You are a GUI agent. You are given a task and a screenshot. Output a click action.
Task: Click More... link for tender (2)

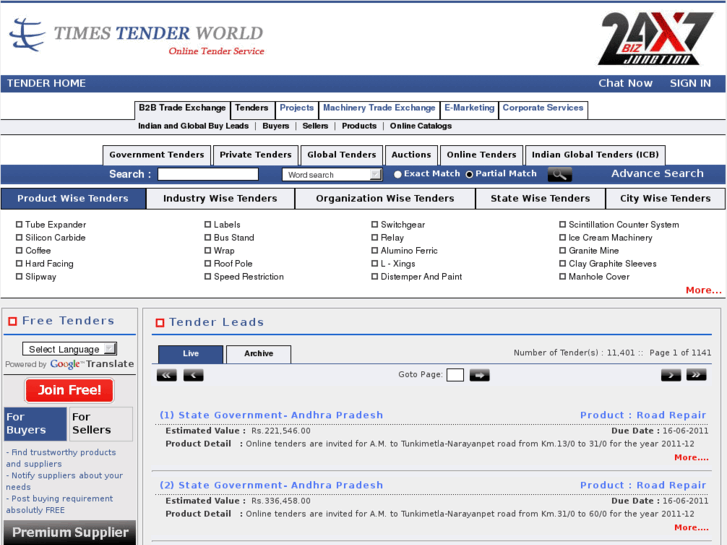tap(691, 528)
